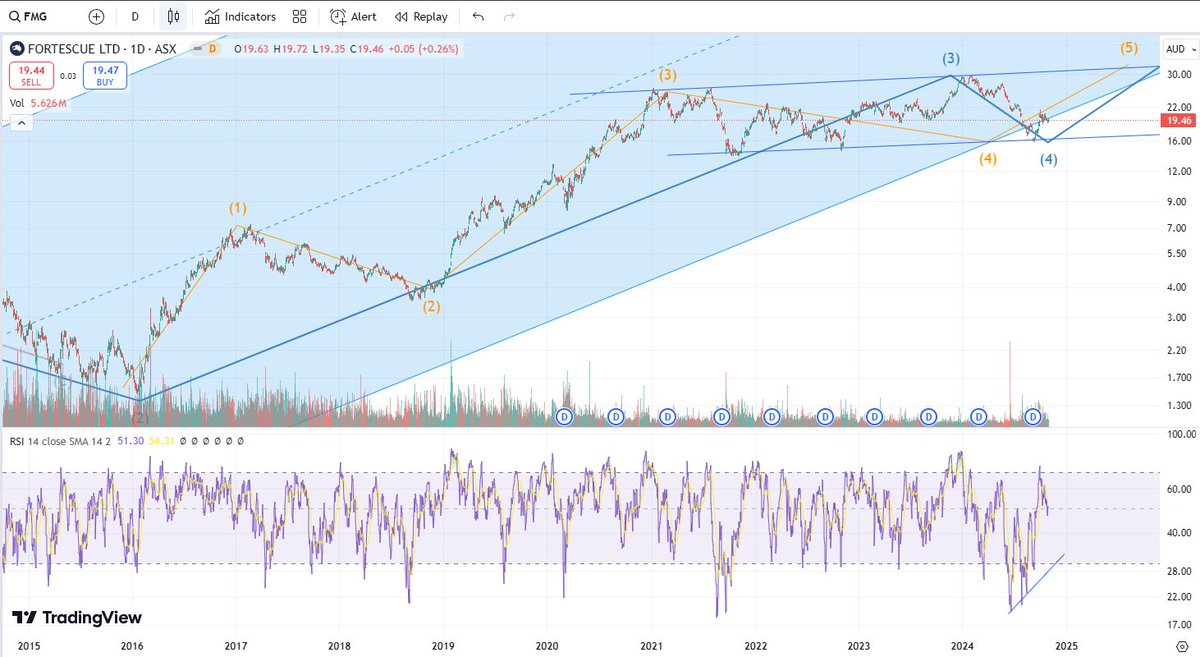Click the 2025 time axis label
This screenshot has height=657, width=1200.
click(x=1065, y=647)
